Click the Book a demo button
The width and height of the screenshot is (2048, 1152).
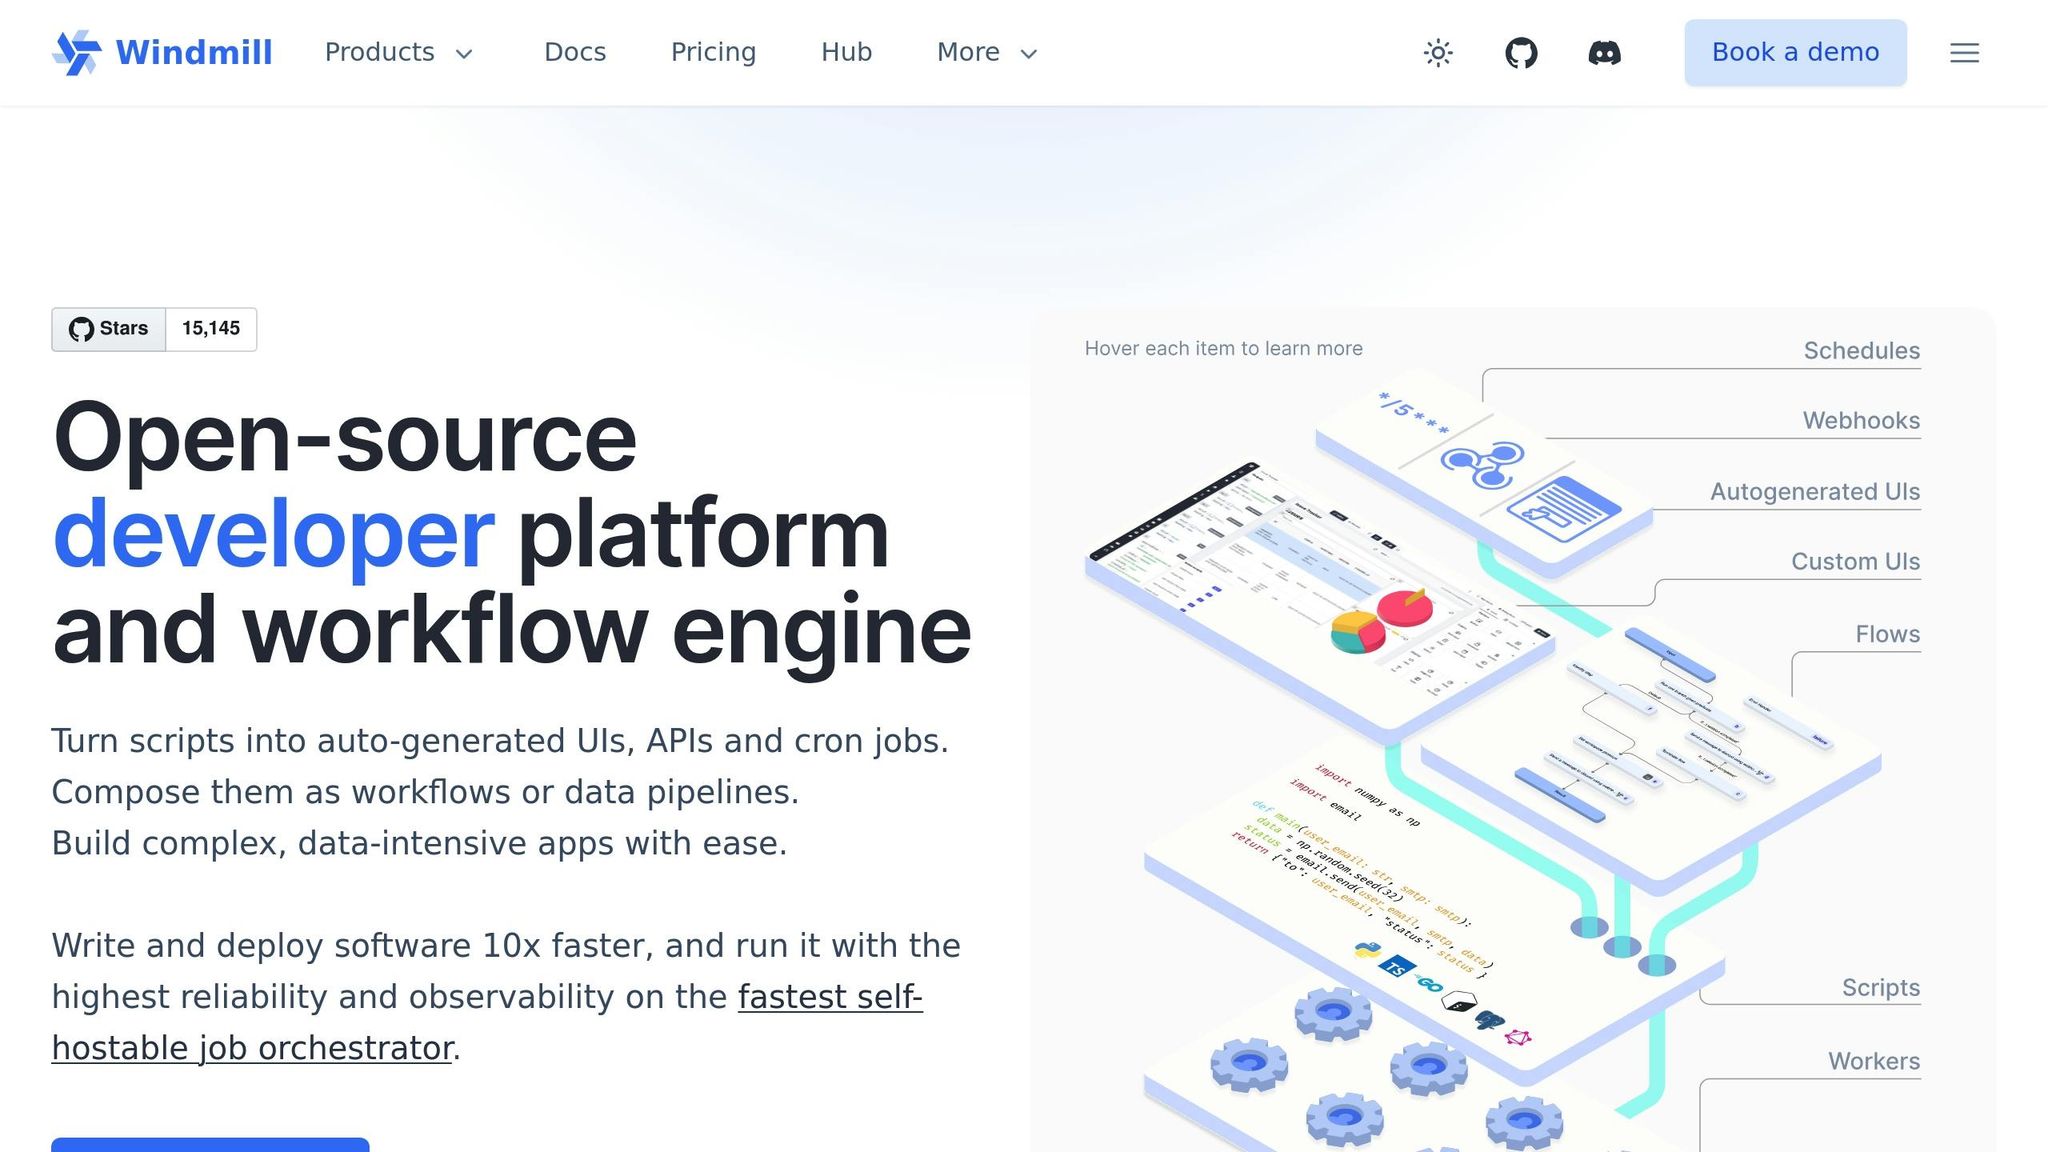coord(1795,52)
